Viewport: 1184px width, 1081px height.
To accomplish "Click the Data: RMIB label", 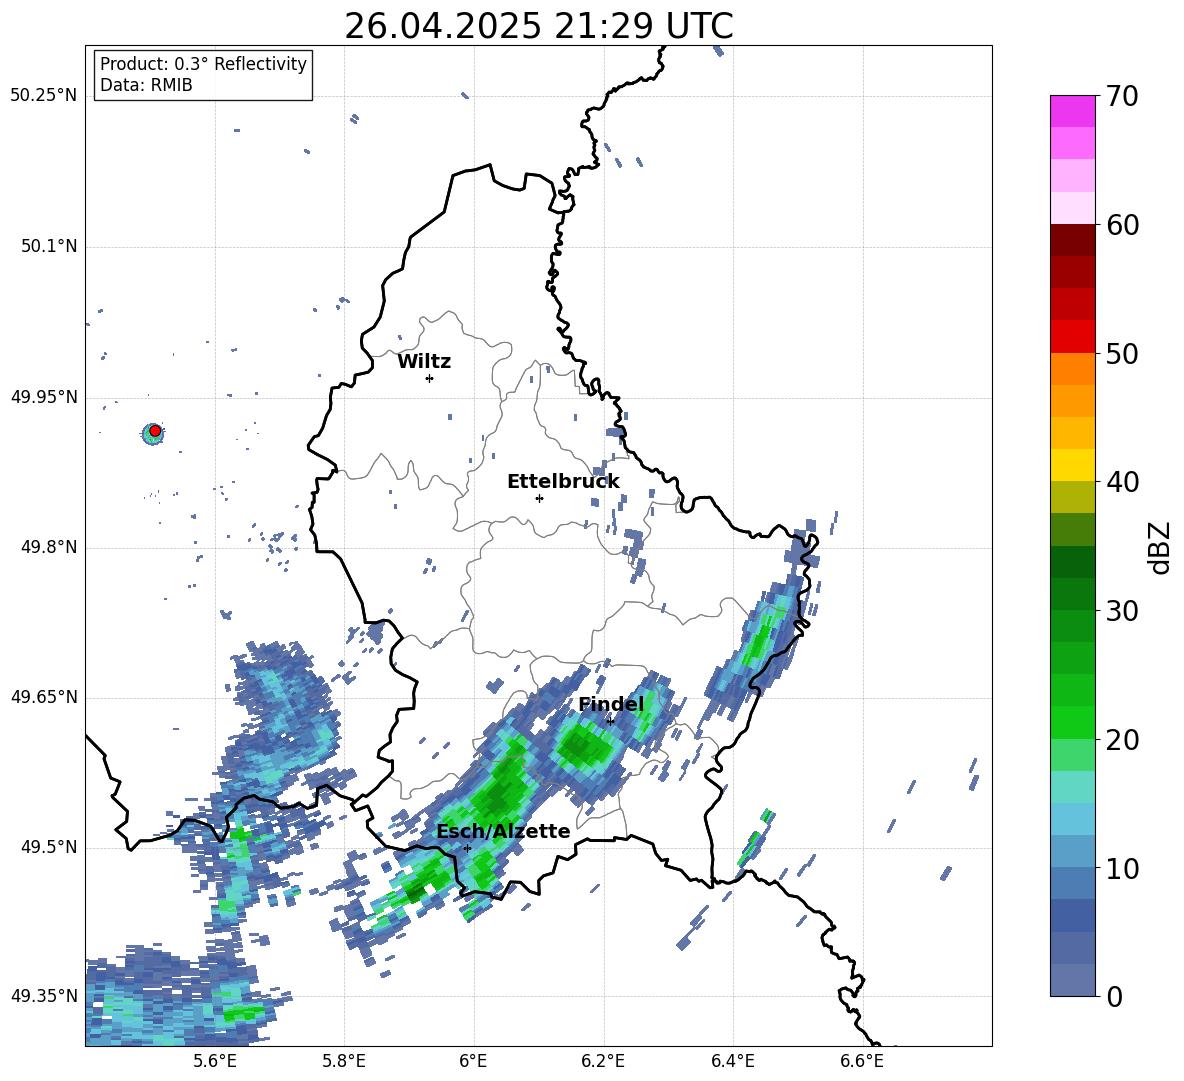I will click(x=146, y=85).
